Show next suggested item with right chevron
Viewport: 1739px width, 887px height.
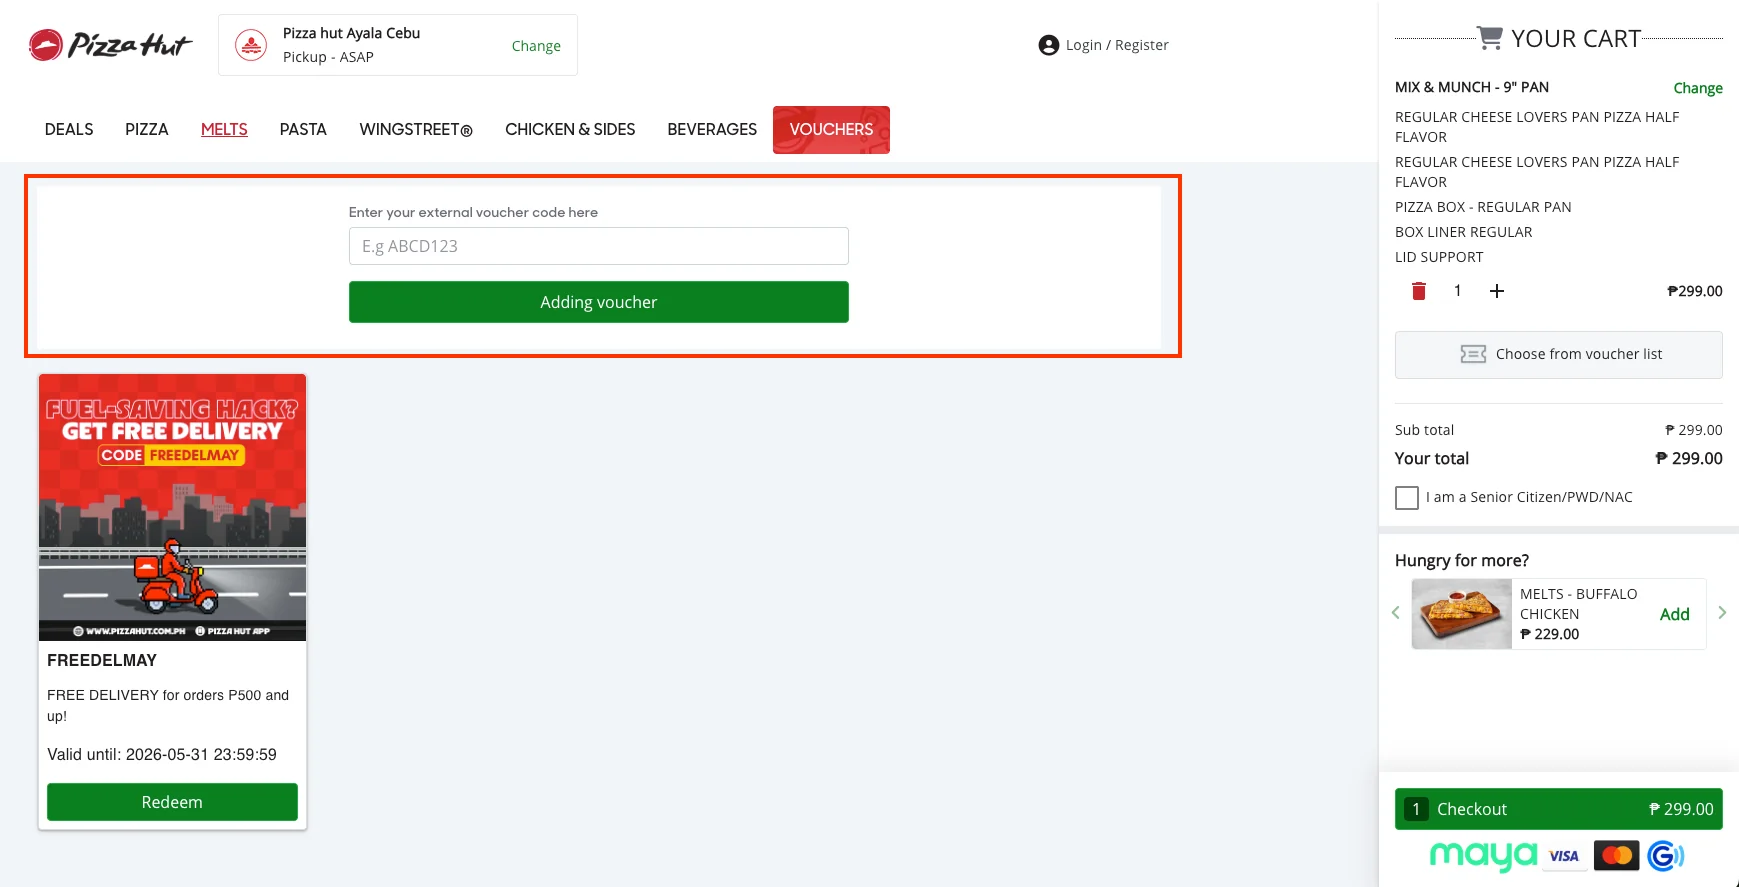click(x=1722, y=612)
